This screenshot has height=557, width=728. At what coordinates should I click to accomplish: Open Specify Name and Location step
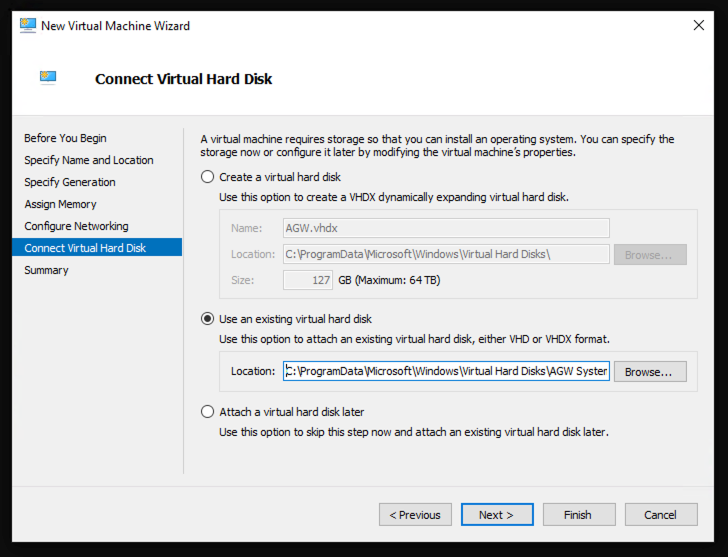click(89, 160)
